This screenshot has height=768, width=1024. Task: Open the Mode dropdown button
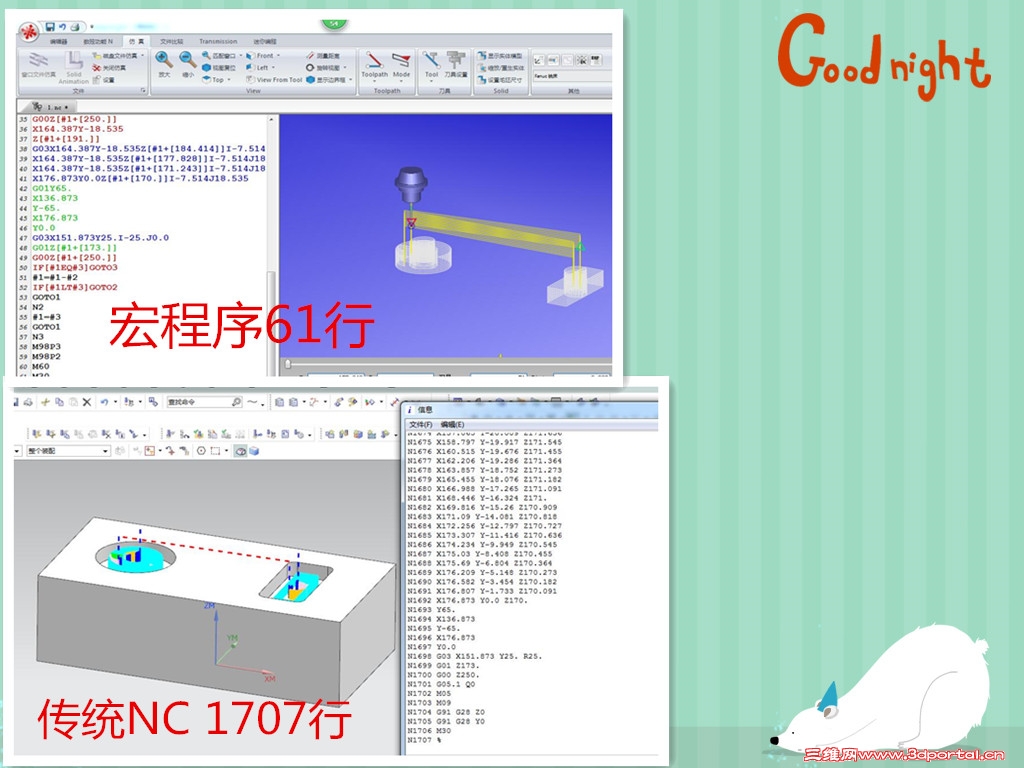point(401,66)
